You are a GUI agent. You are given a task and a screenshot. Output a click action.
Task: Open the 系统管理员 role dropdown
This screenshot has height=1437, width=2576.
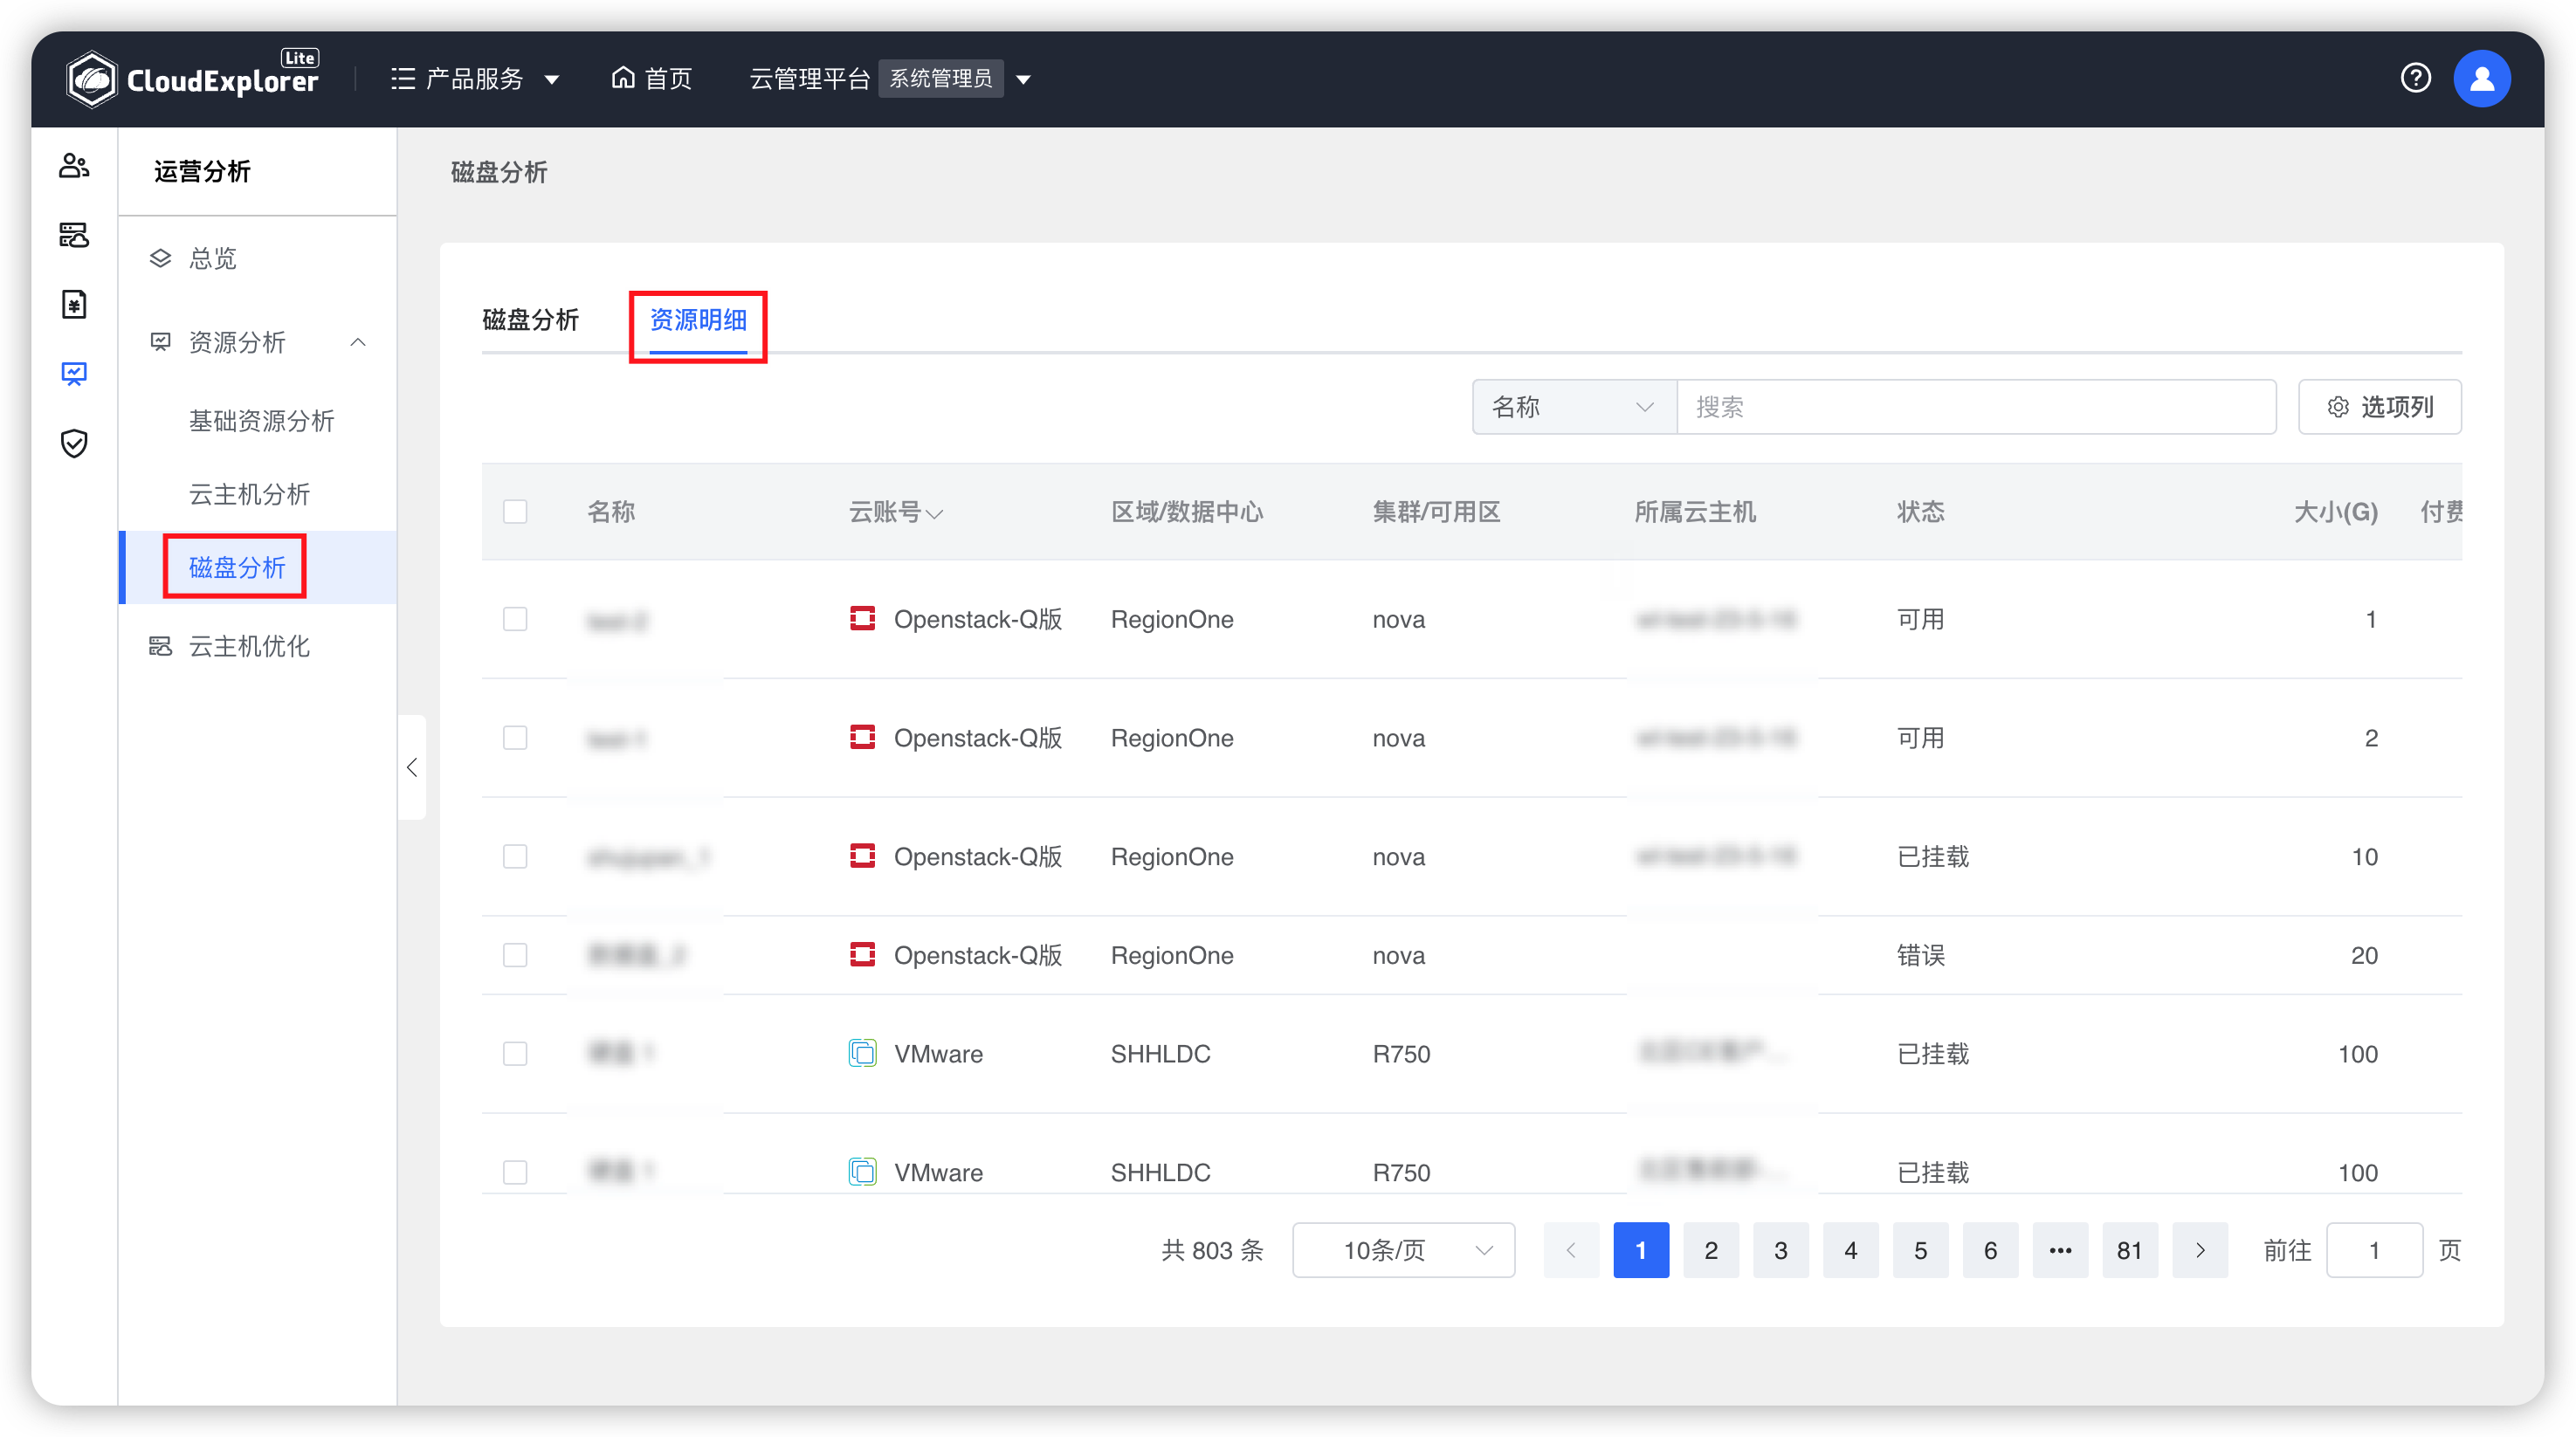955,78
